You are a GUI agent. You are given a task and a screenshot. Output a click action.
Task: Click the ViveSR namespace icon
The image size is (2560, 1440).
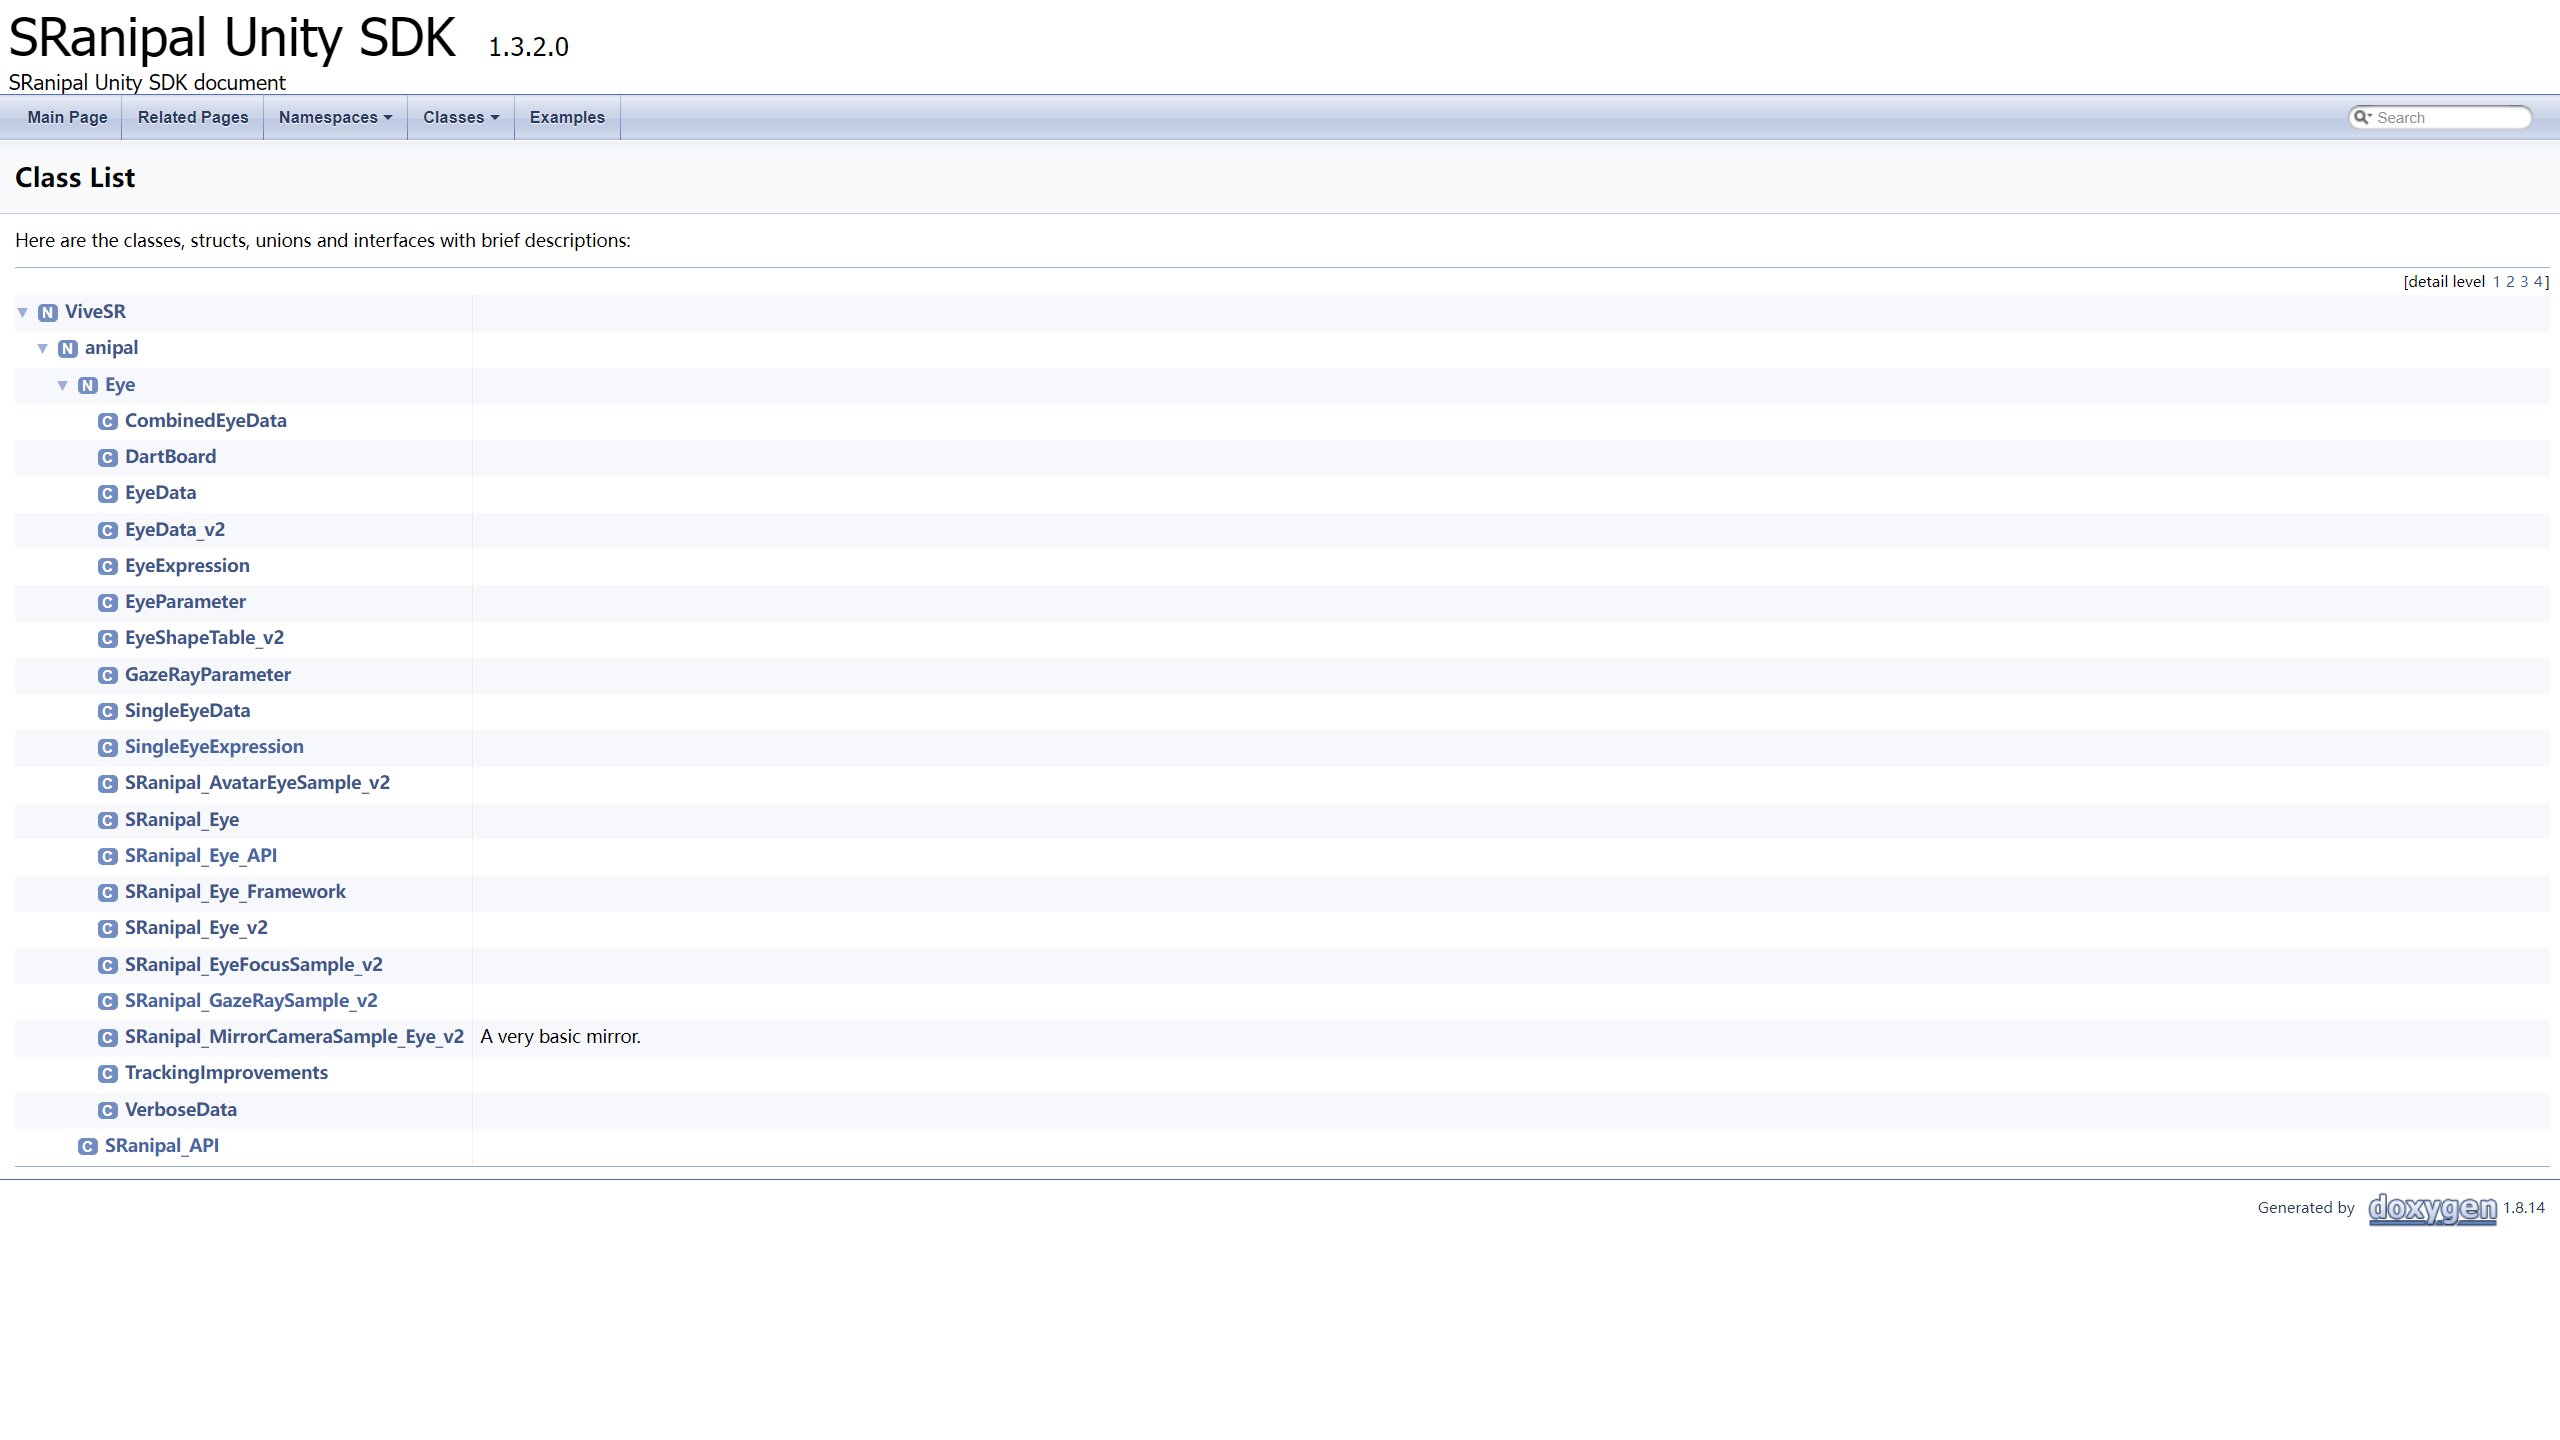click(47, 311)
